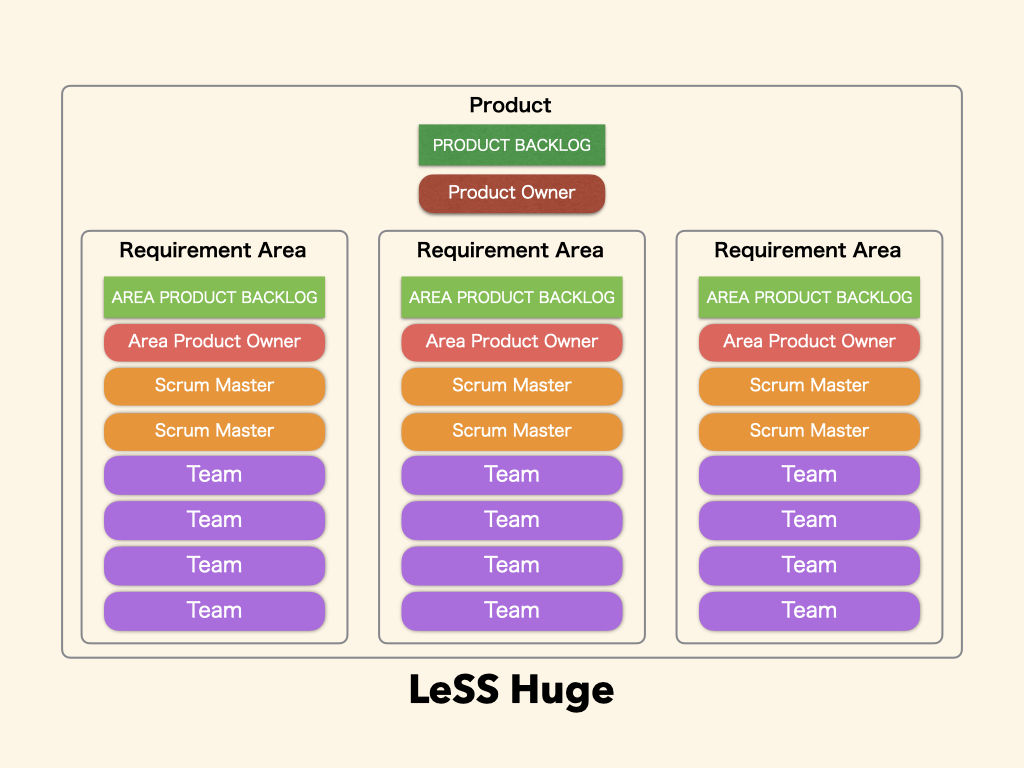
Task: Expand the left Requirement Area container
Action: point(214,250)
